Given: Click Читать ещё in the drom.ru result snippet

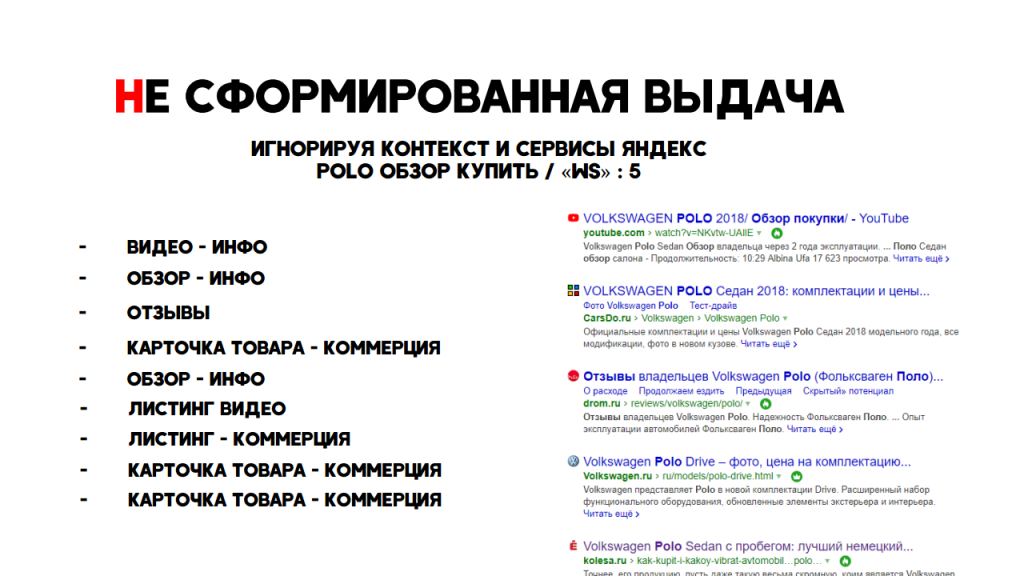Looking at the screenshot, I should pos(814,429).
